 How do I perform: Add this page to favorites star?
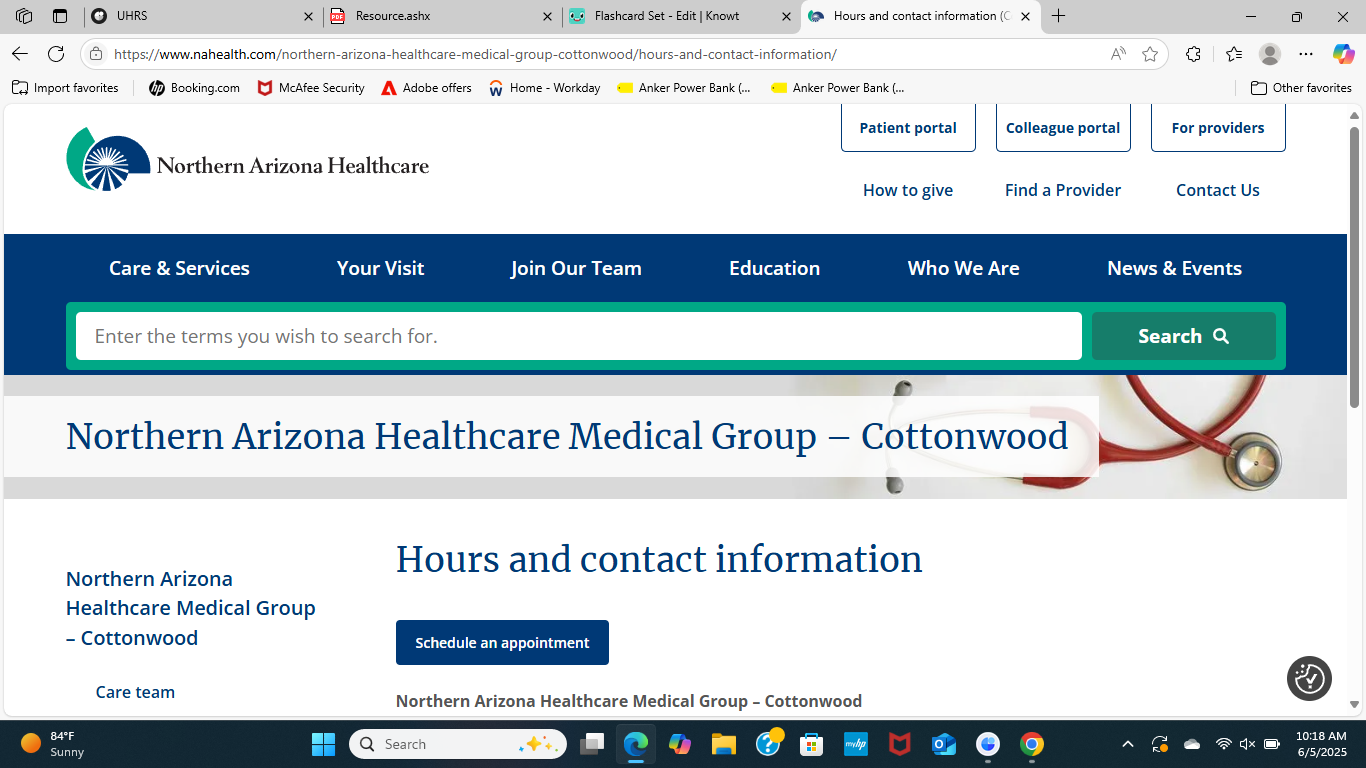point(1150,54)
